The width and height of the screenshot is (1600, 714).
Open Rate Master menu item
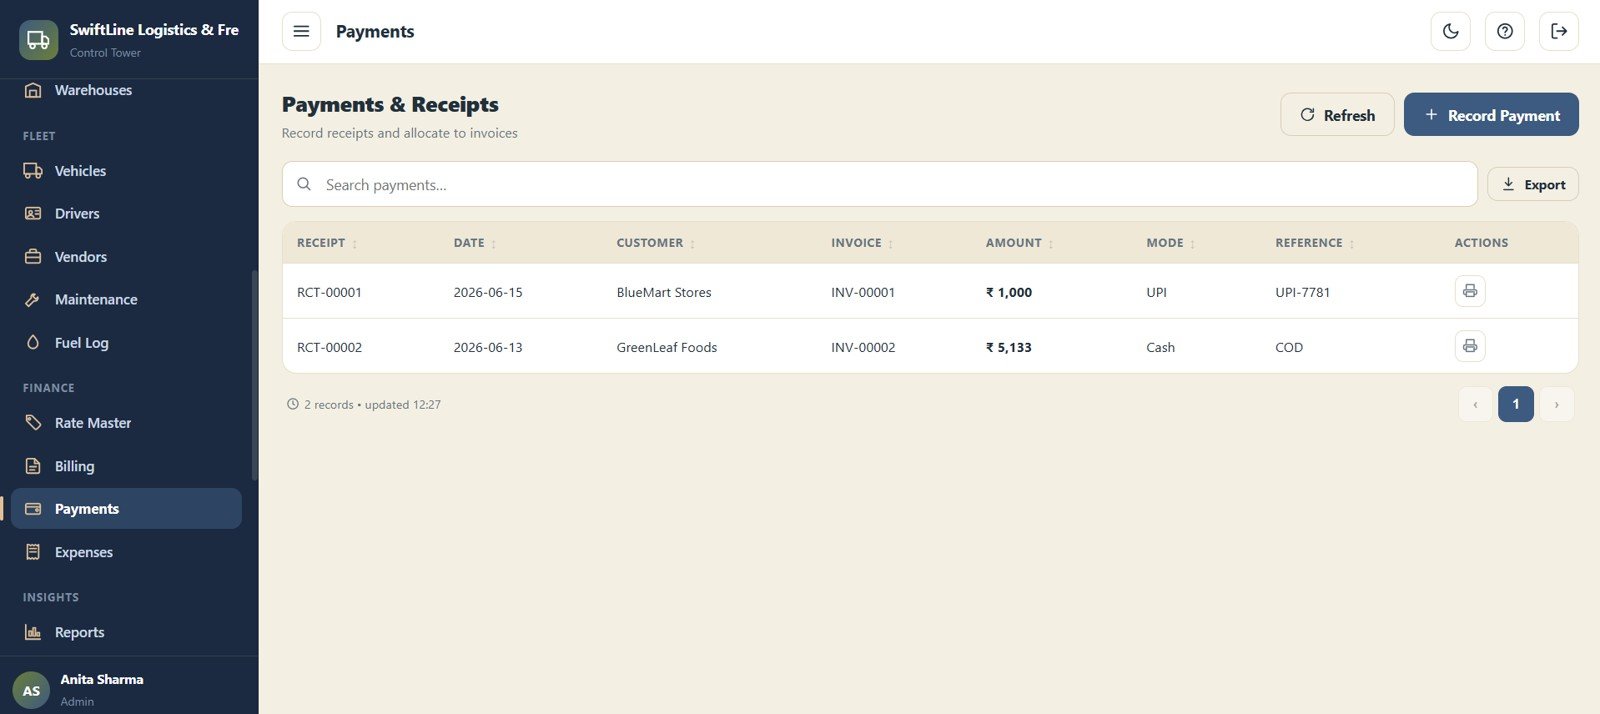126,423
